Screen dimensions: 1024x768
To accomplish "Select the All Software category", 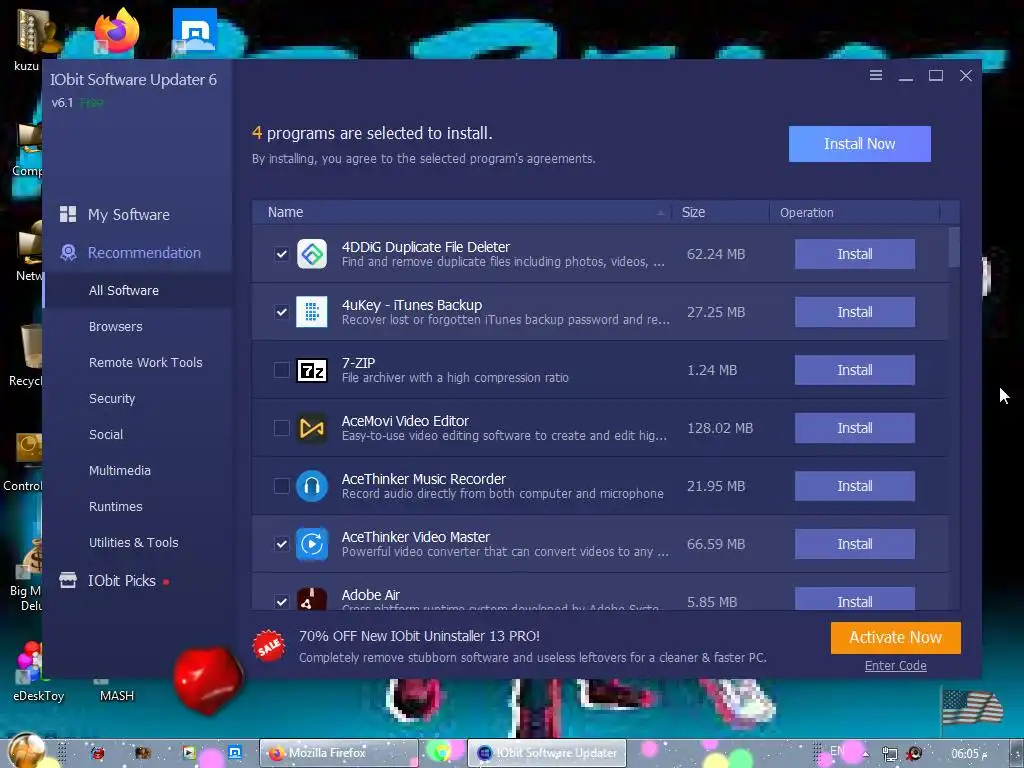I will pyautogui.click(x=138, y=291).
